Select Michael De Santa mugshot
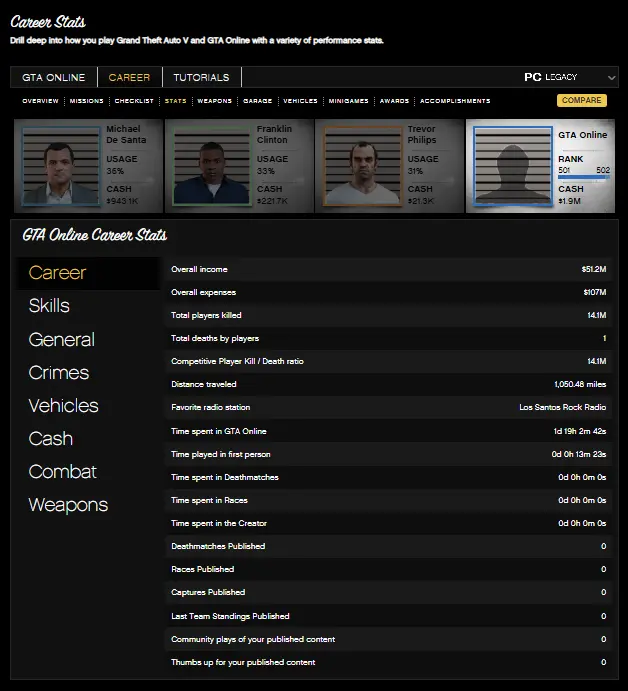The width and height of the screenshot is (628, 691). click(x=61, y=166)
